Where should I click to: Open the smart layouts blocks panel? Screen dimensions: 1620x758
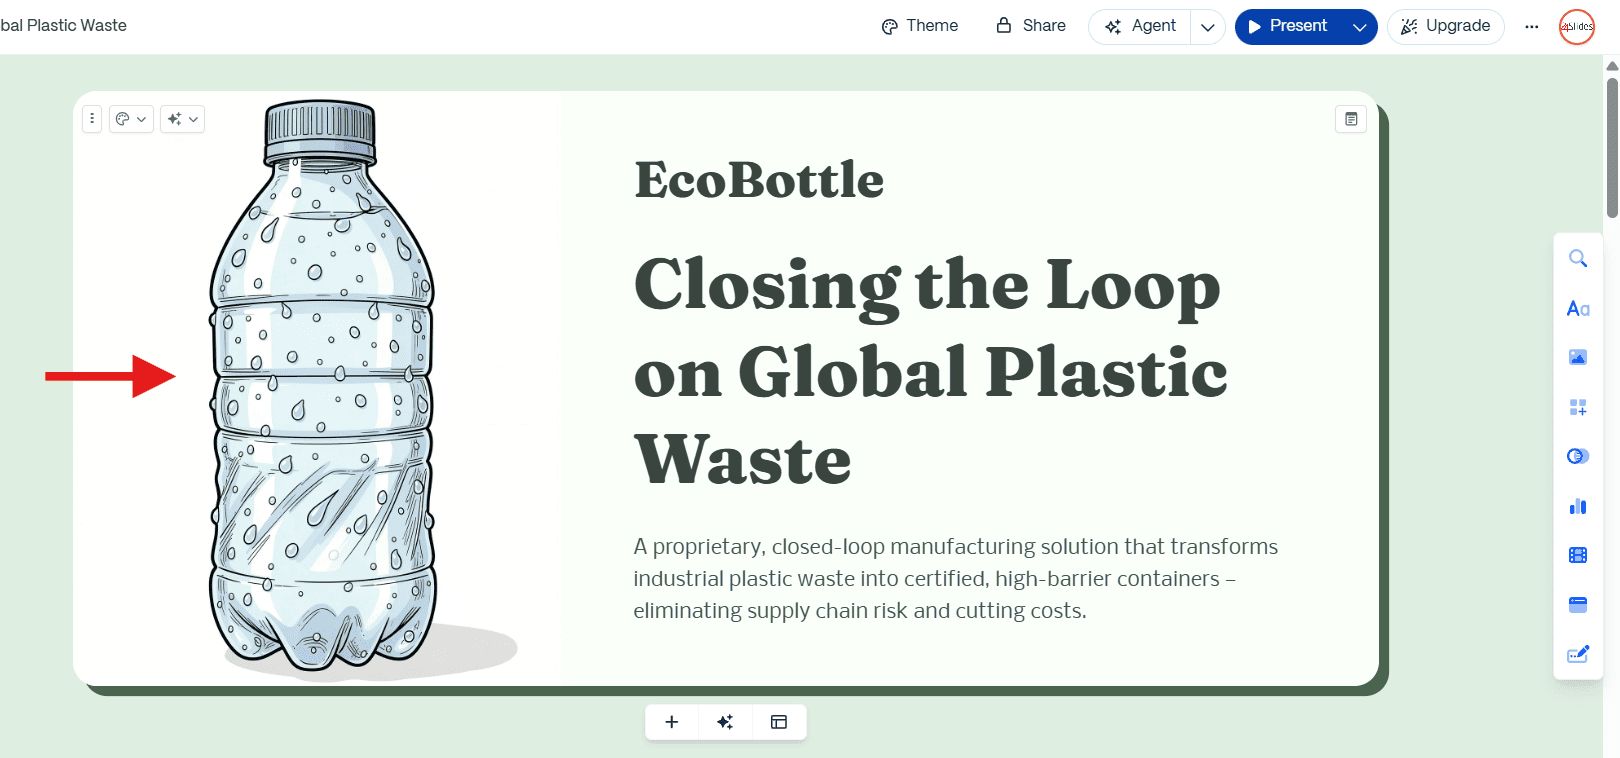[x=1578, y=407]
